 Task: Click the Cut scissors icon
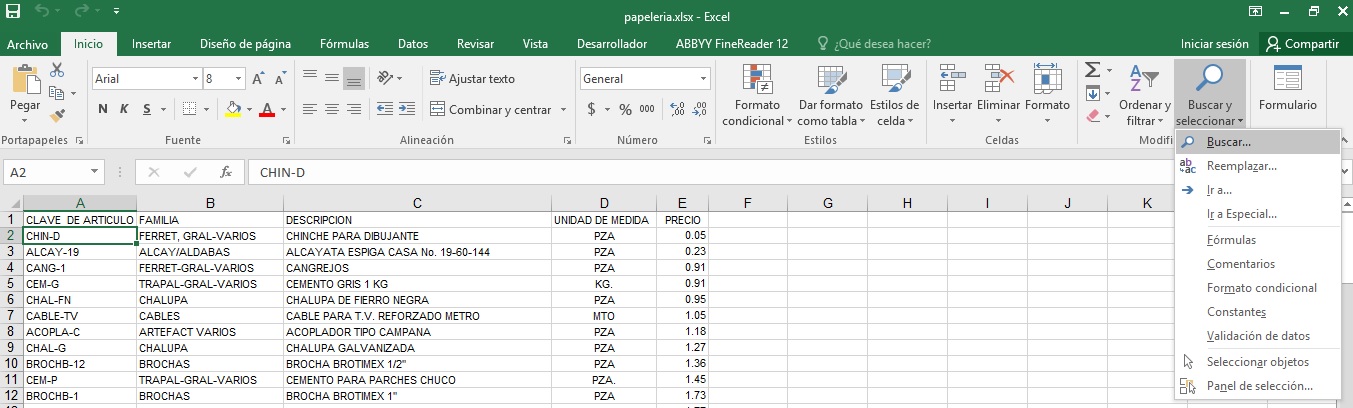coord(57,70)
